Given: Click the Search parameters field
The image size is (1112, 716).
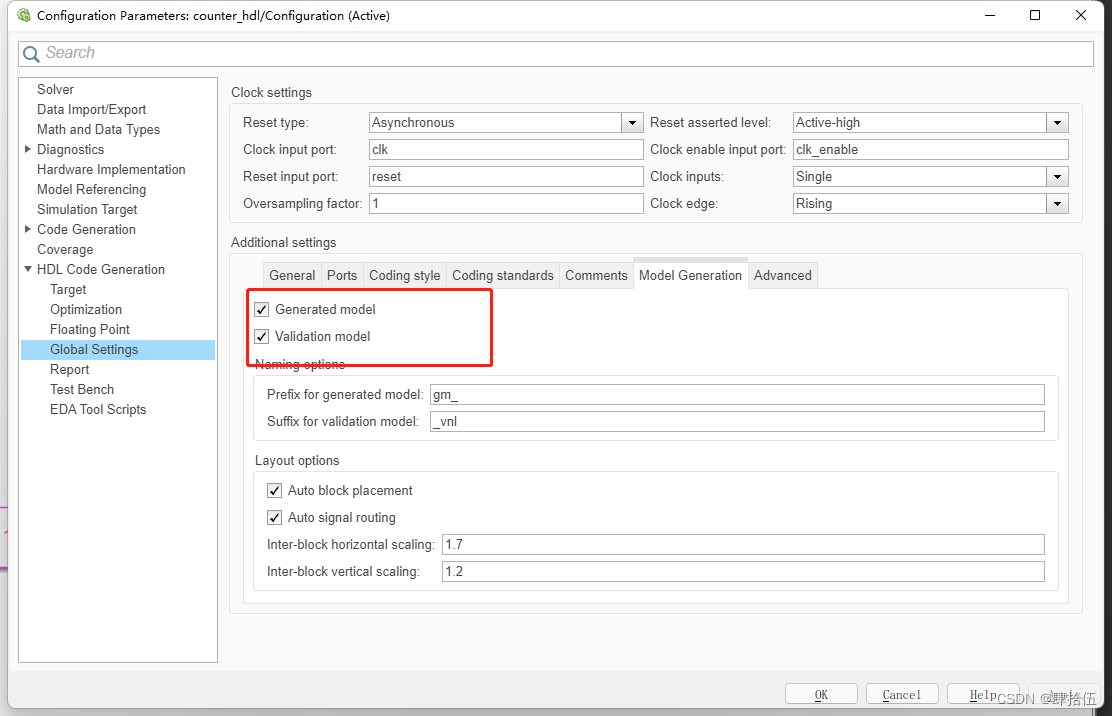Looking at the screenshot, I should pyautogui.click(x=555, y=54).
